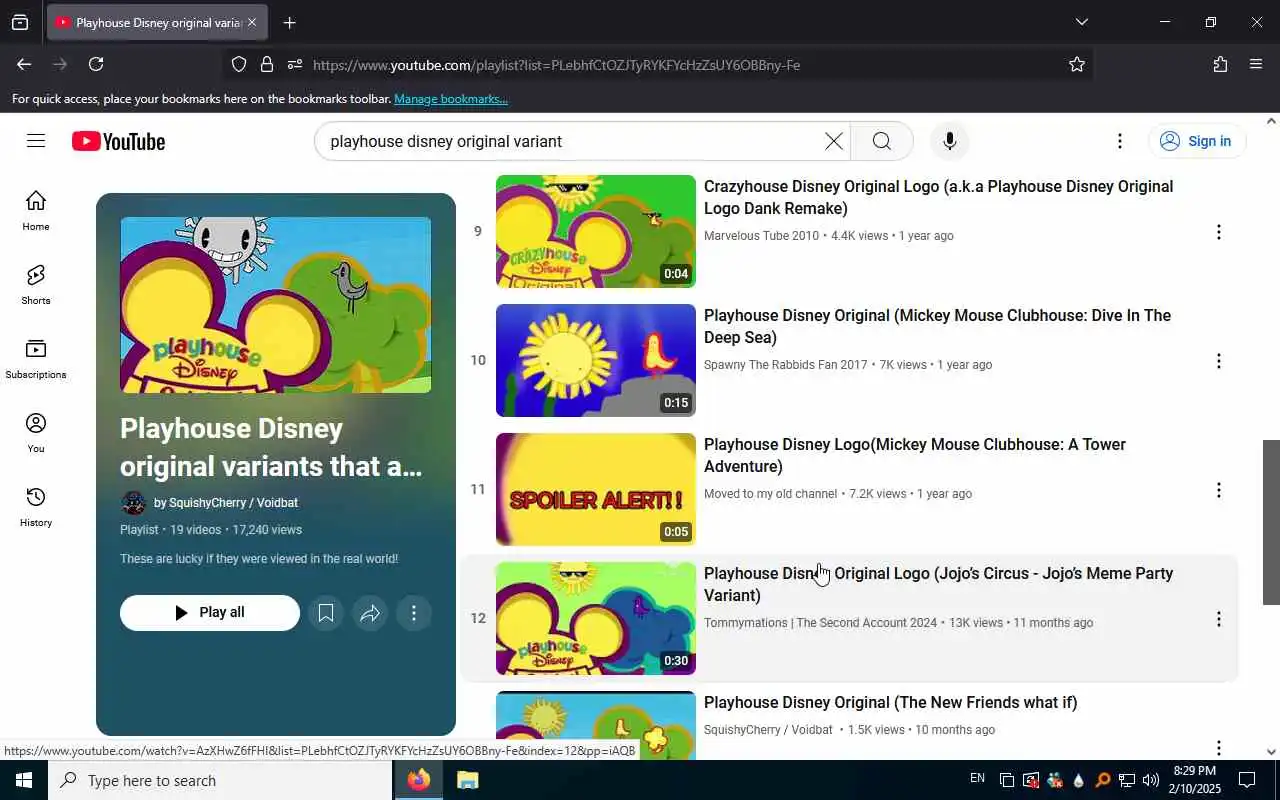Visit Spawny The Rabbids Fan 2017 channel

[x=786, y=365]
